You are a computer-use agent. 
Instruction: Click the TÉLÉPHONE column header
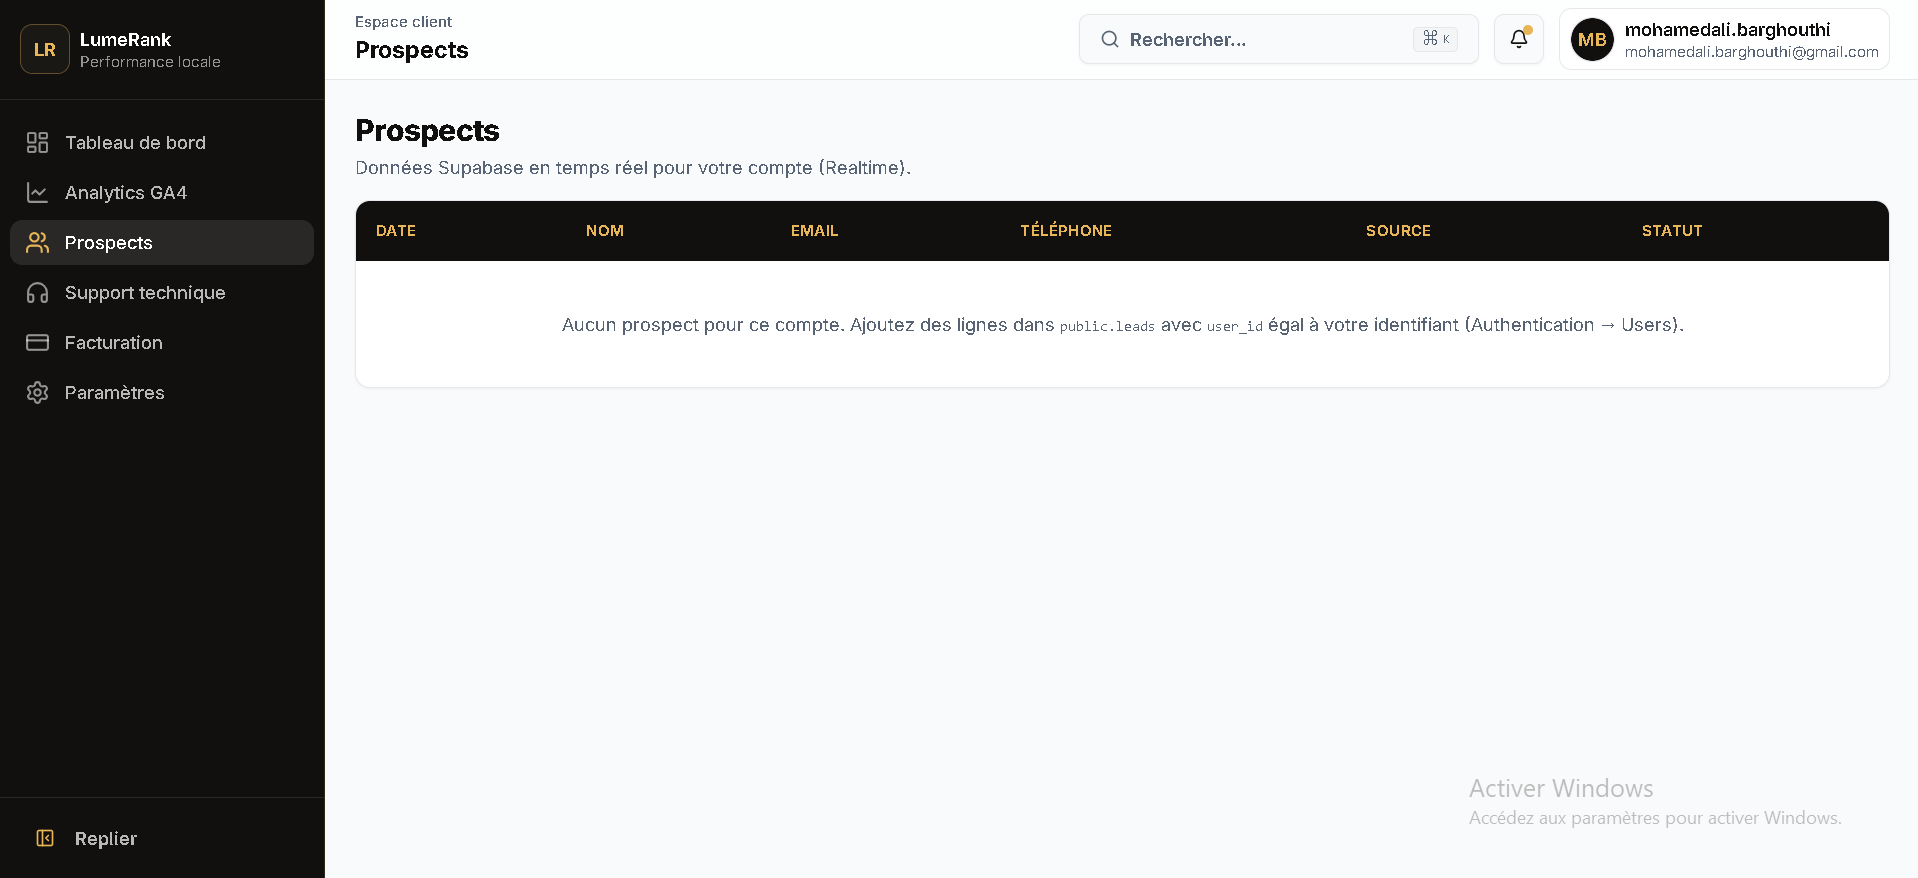(1066, 231)
